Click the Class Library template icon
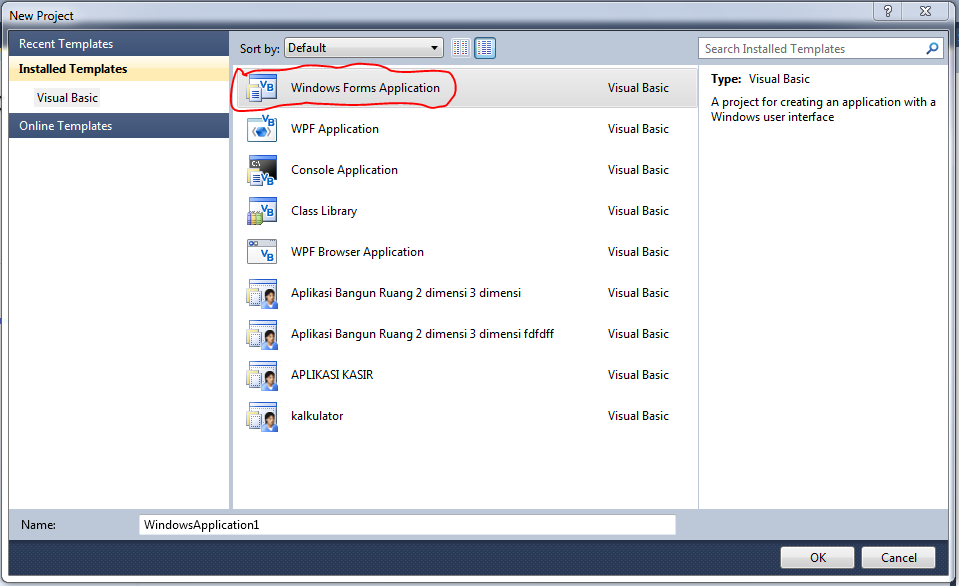 [x=262, y=211]
